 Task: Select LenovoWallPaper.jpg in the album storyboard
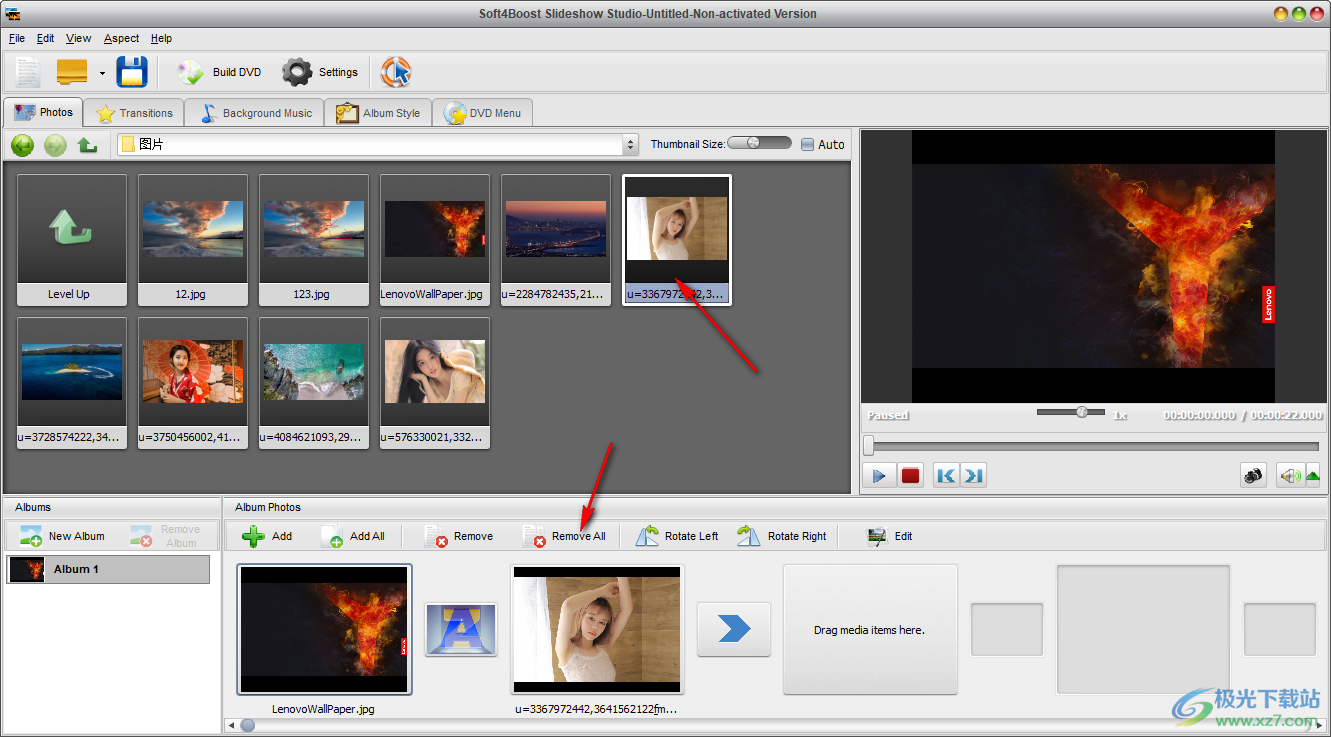(324, 630)
